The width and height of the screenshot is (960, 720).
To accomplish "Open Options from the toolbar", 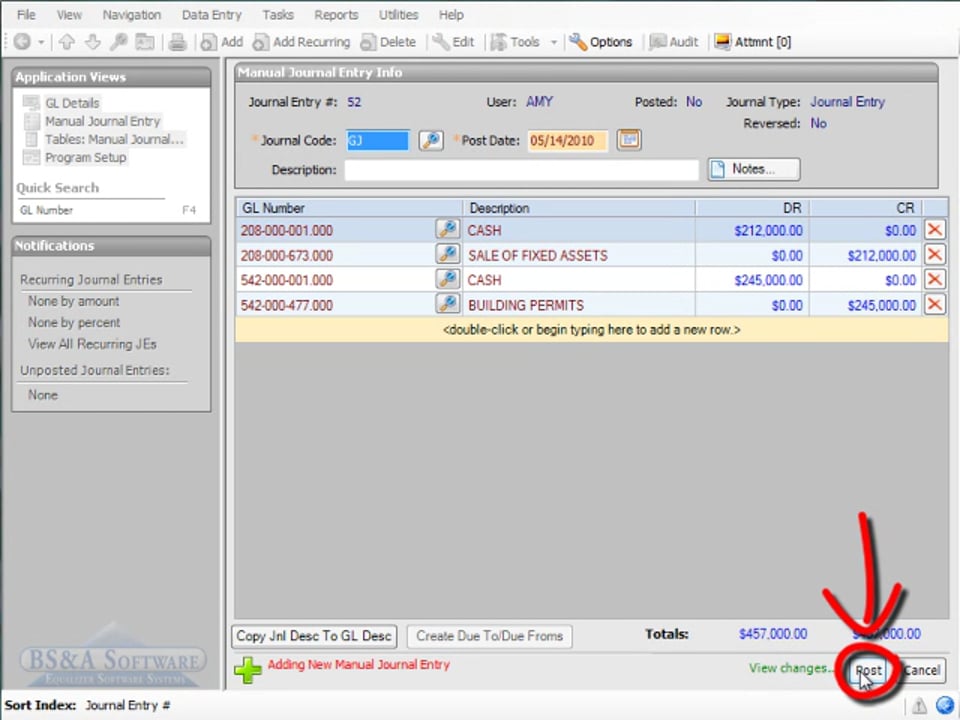I will pyautogui.click(x=601, y=42).
